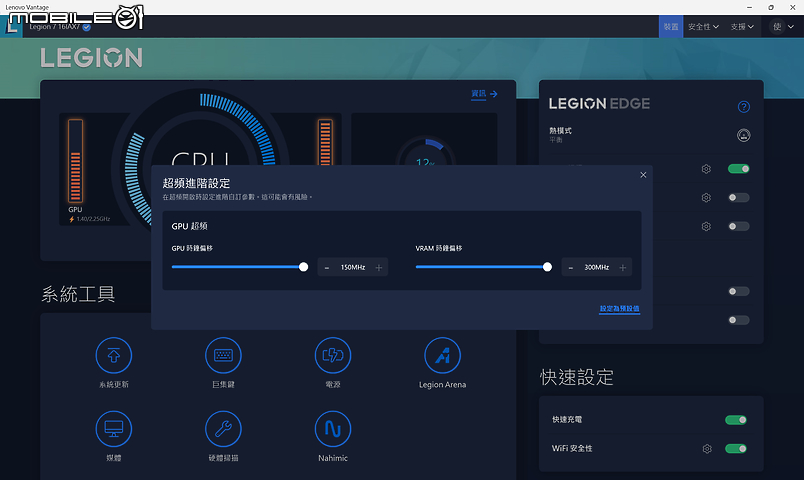Viewport: 804px width, 480px height.
Task: Decrease VRAM clock offset with minus
Action: coord(571,268)
